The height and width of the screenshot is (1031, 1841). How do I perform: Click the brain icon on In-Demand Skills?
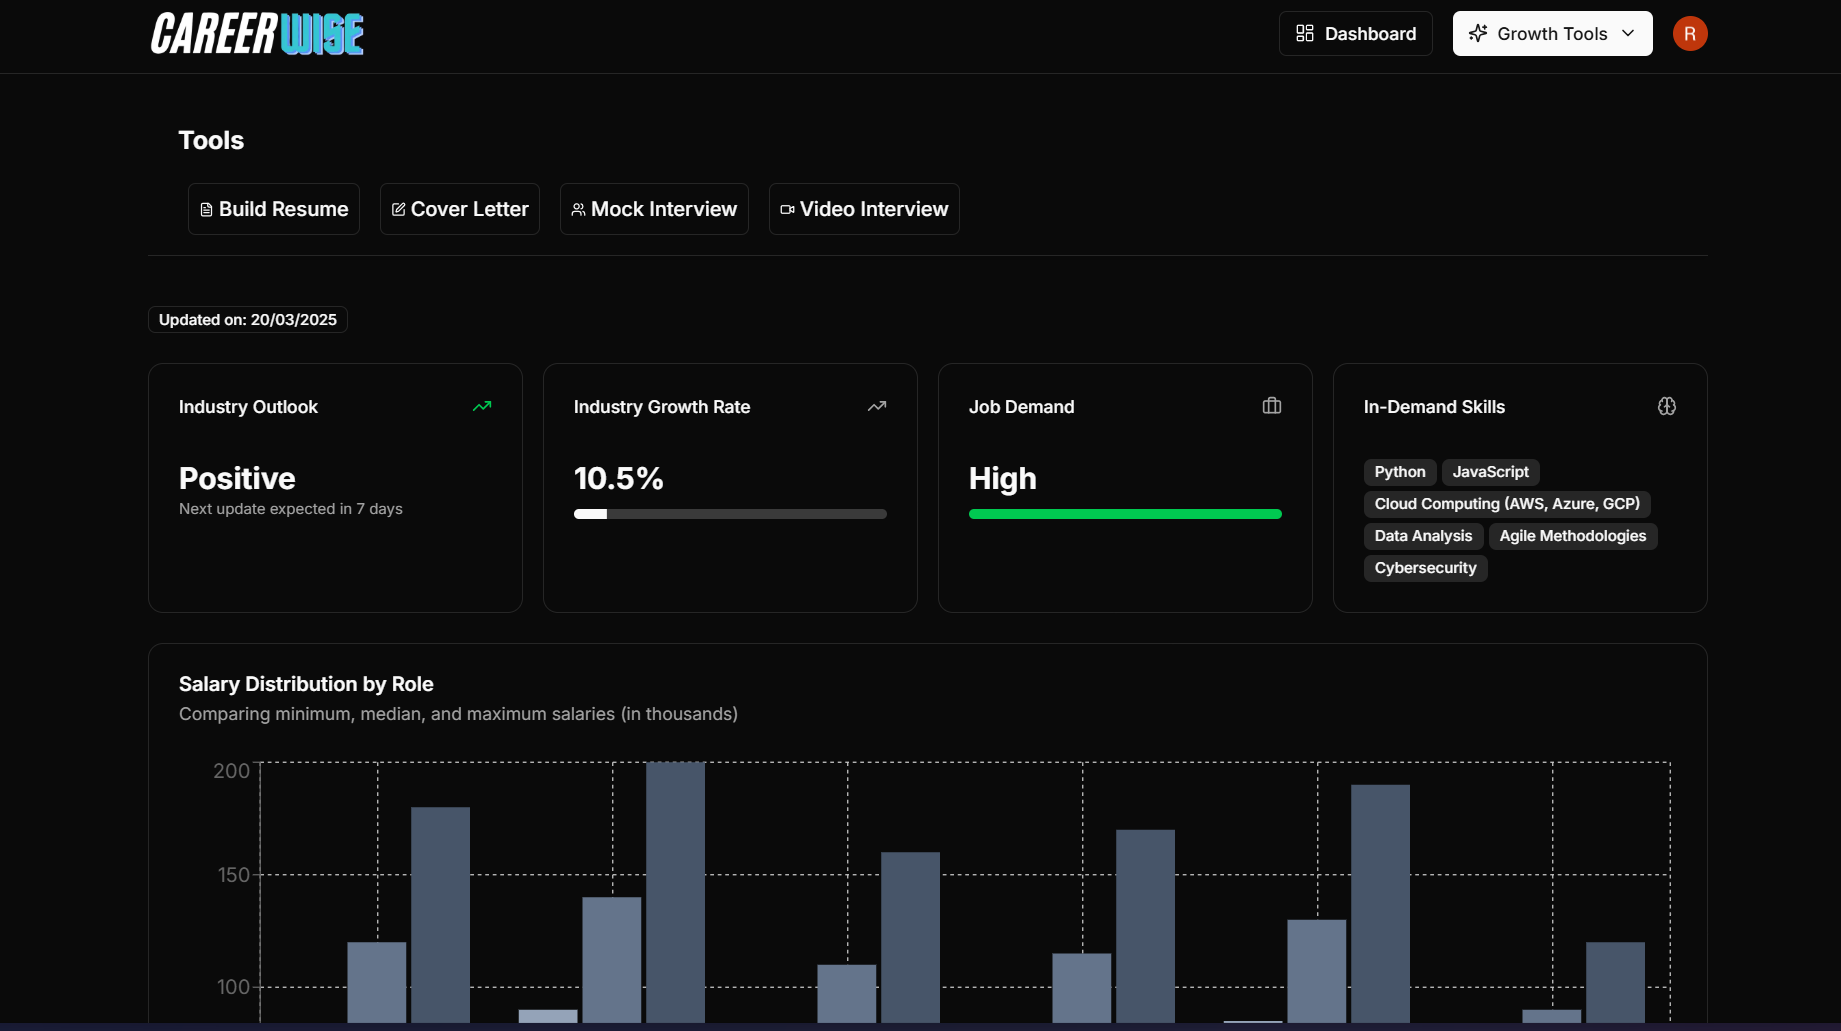click(x=1666, y=406)
